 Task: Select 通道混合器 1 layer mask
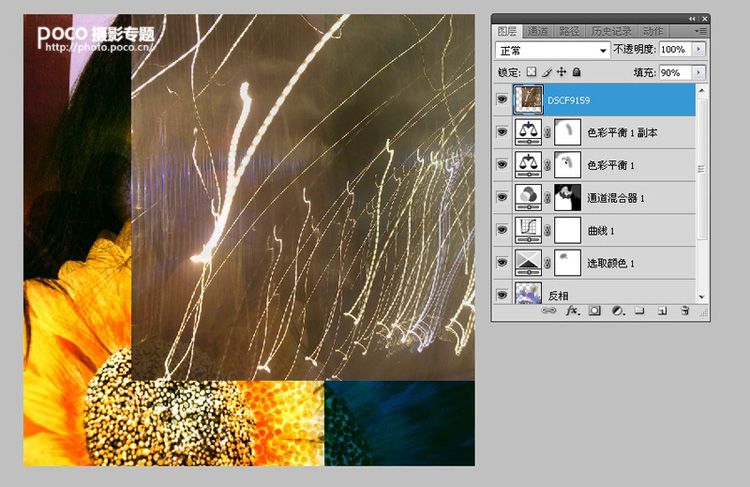[567, 197]
